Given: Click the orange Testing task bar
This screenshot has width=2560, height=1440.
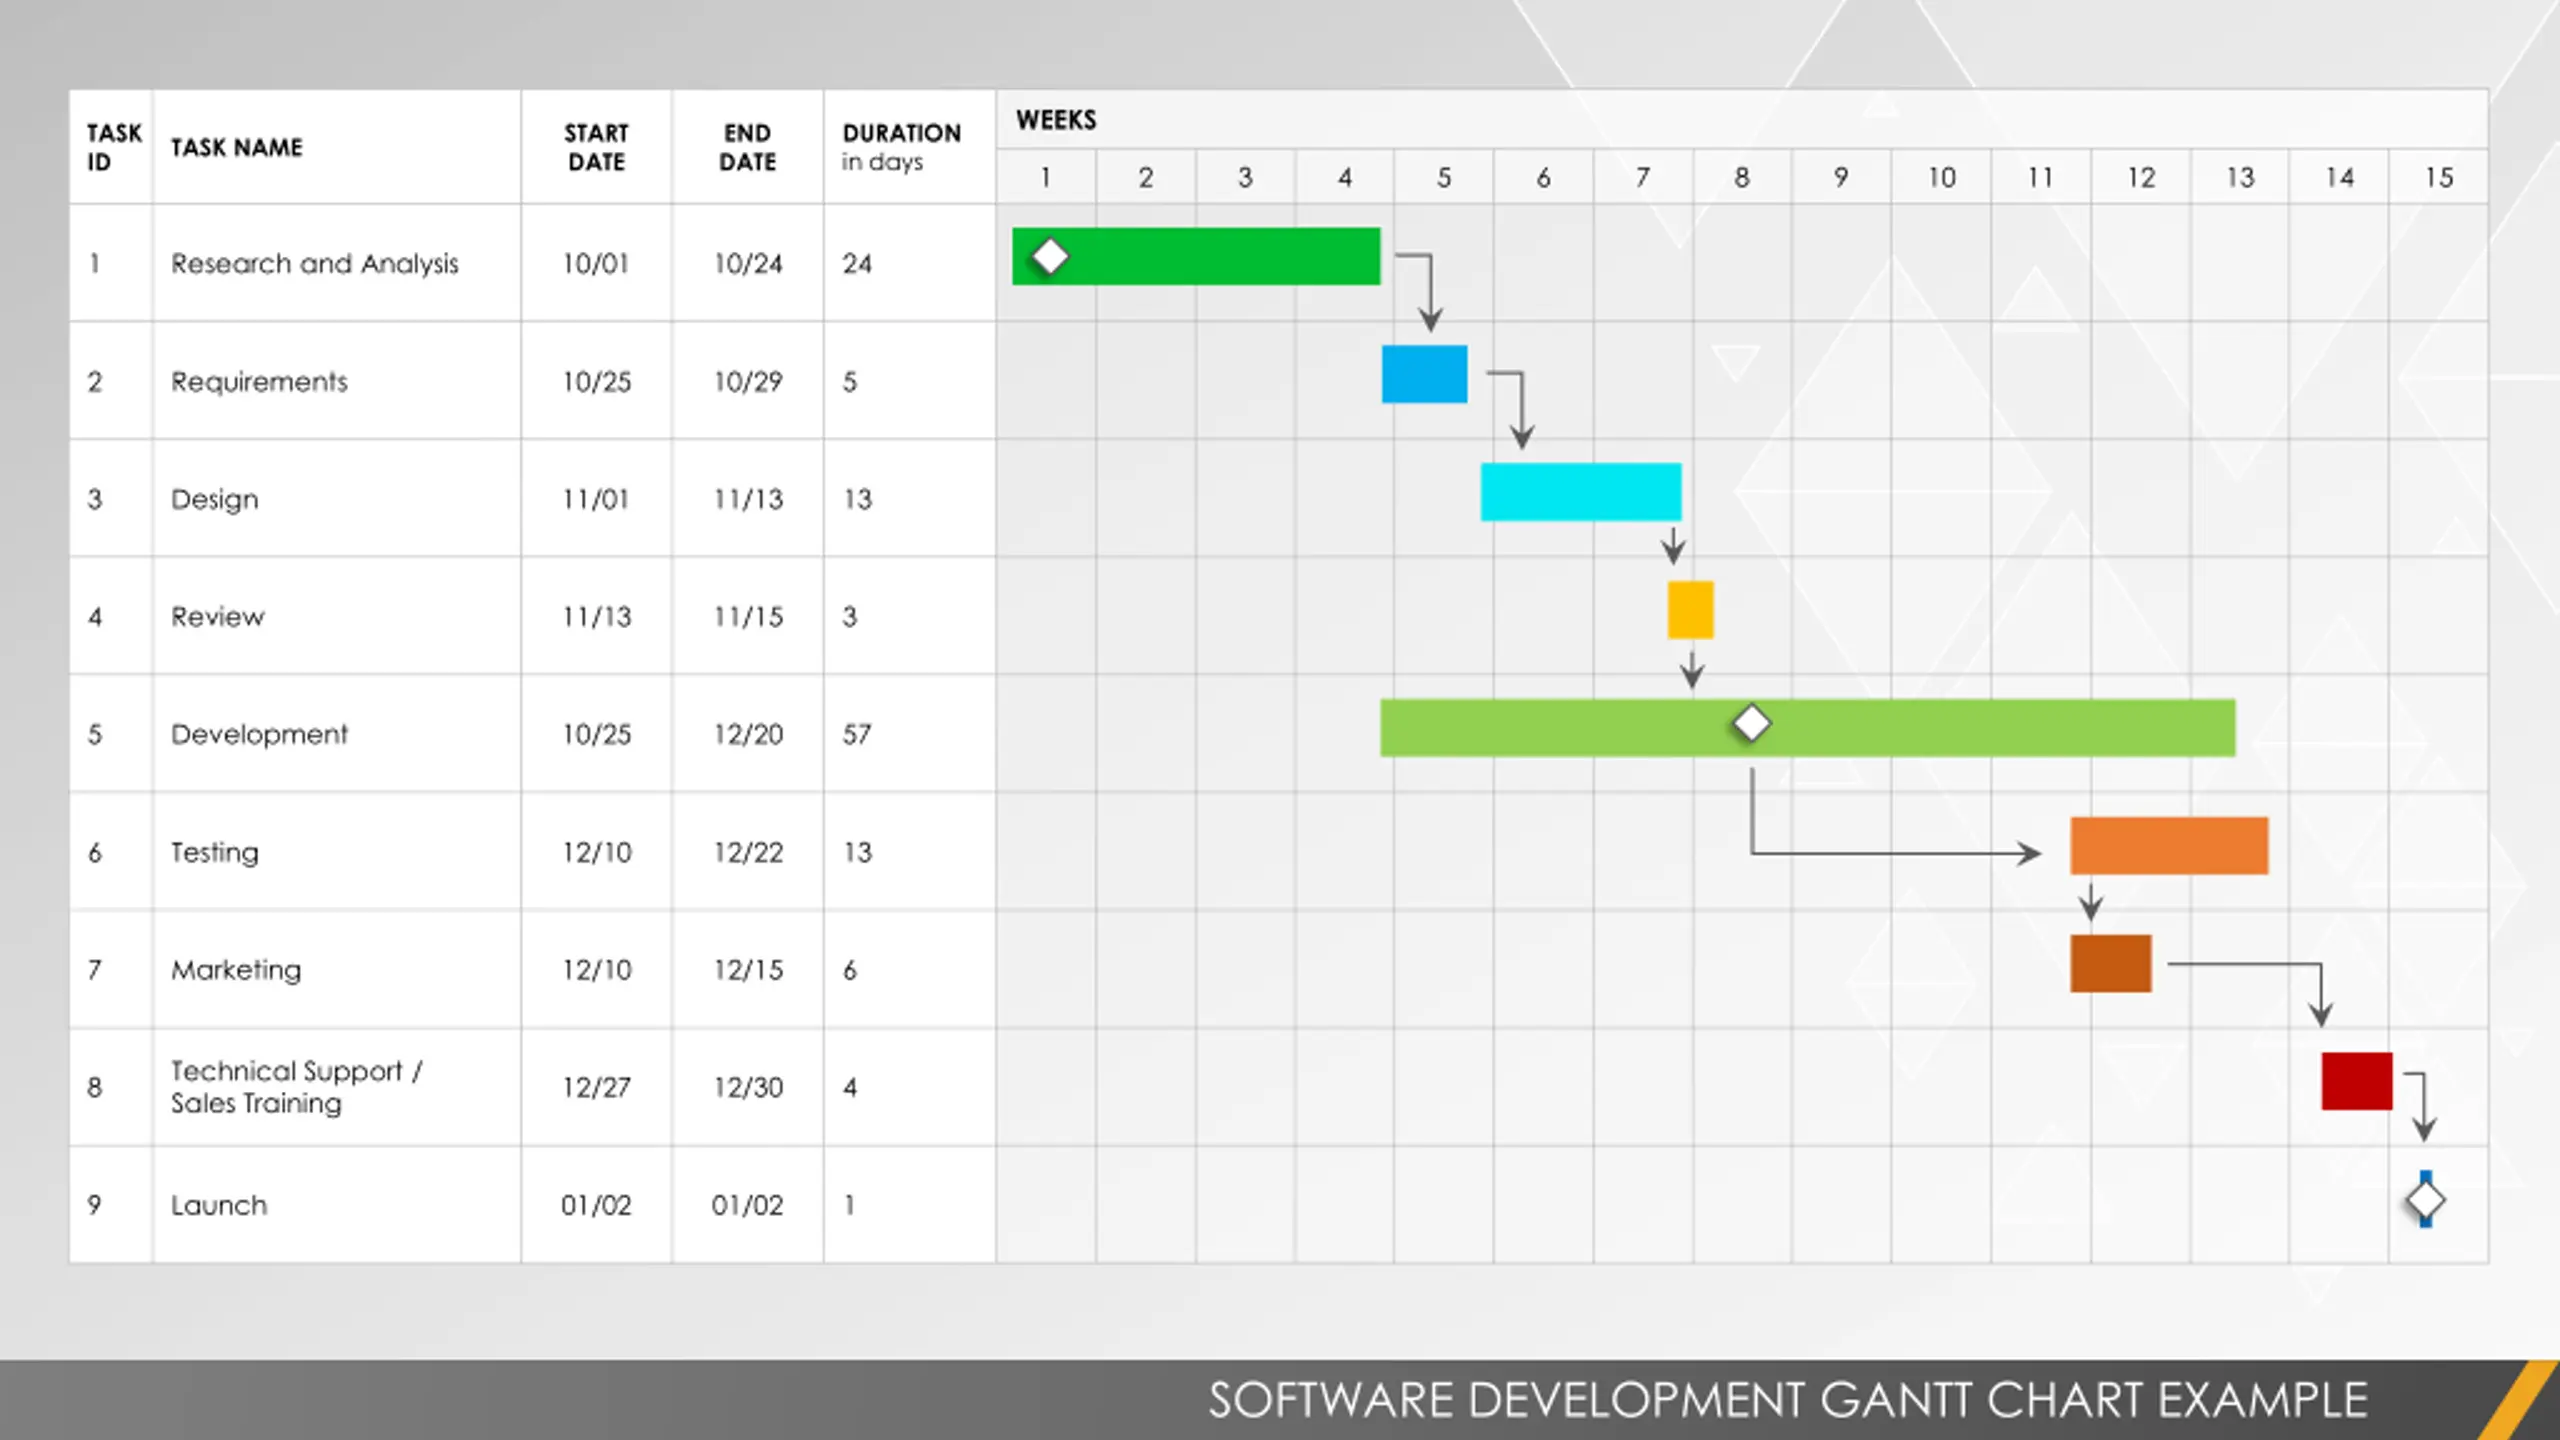Looking at the screenshot, I should (2169, 846).
